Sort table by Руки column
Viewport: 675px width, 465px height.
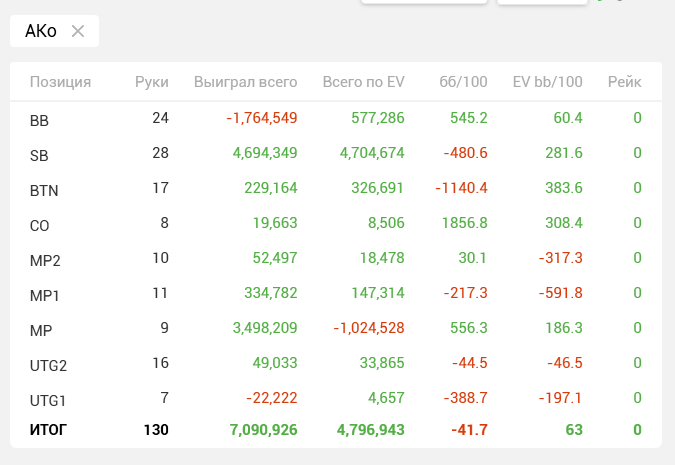(x=152, y=82)
